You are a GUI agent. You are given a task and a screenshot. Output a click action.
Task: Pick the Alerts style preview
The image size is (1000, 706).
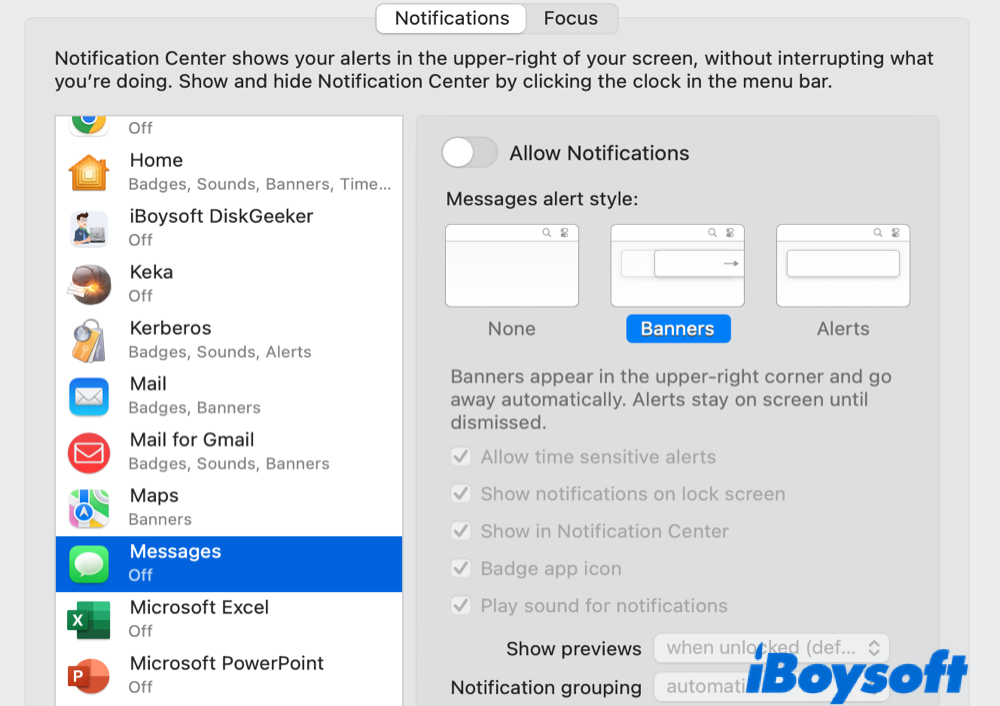(843, 265)
